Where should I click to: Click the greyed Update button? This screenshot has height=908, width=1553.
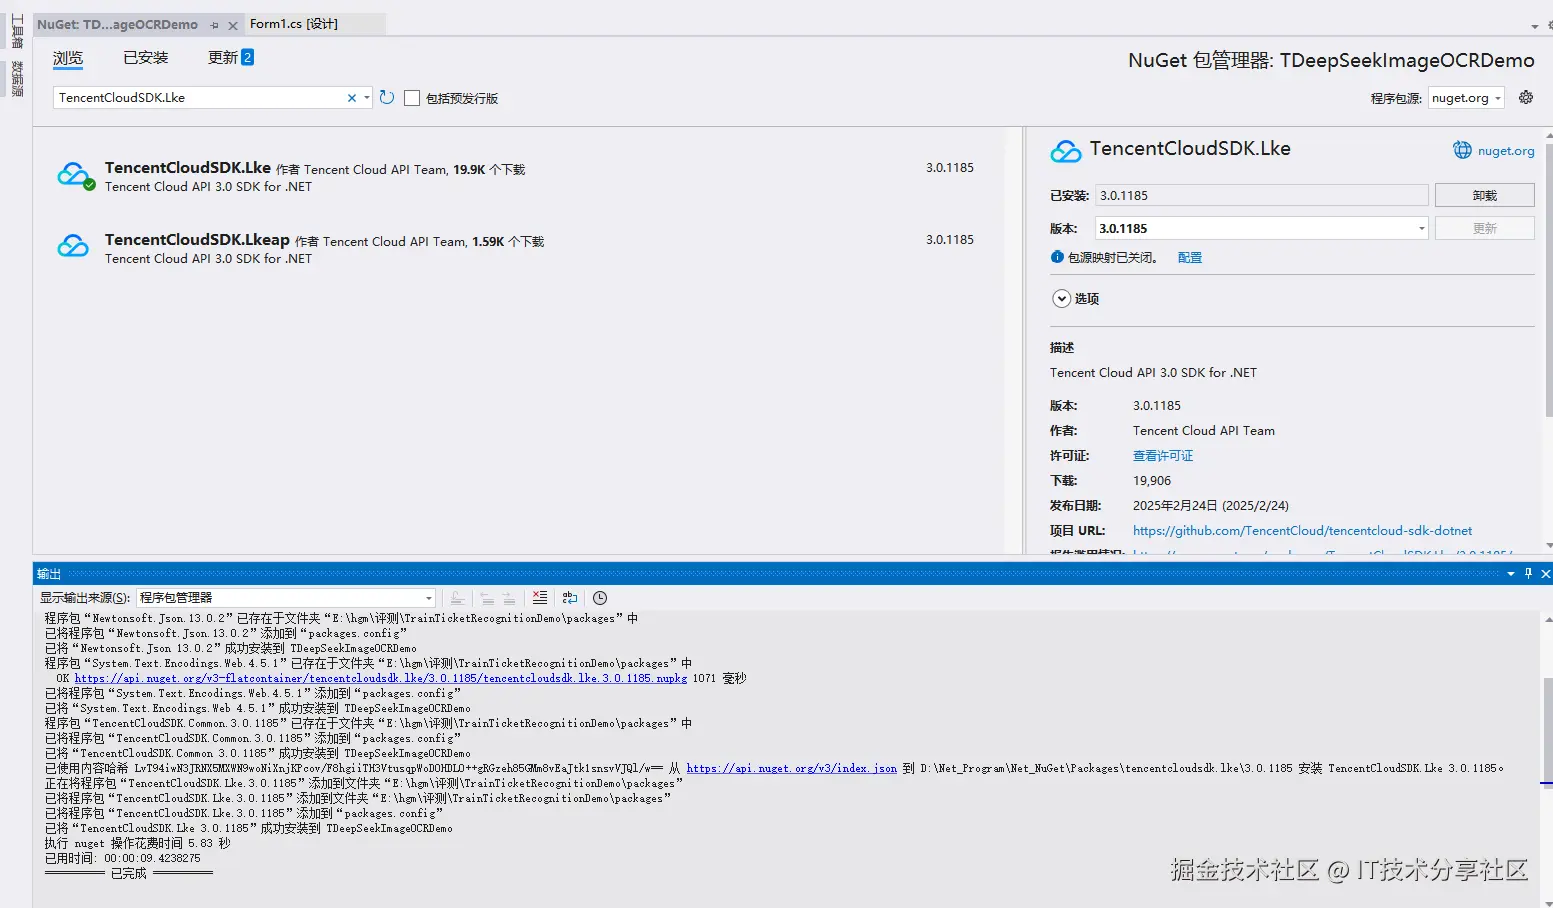(x=1484, y=228)
